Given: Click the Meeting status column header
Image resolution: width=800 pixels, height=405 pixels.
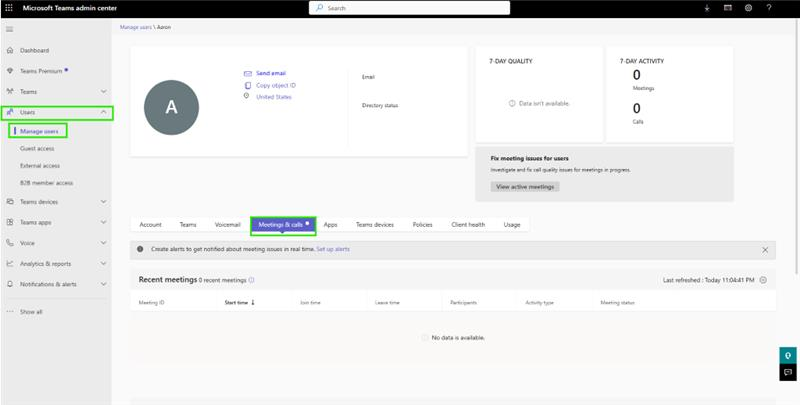Looking at the screenshot, I should click(617, 302).
